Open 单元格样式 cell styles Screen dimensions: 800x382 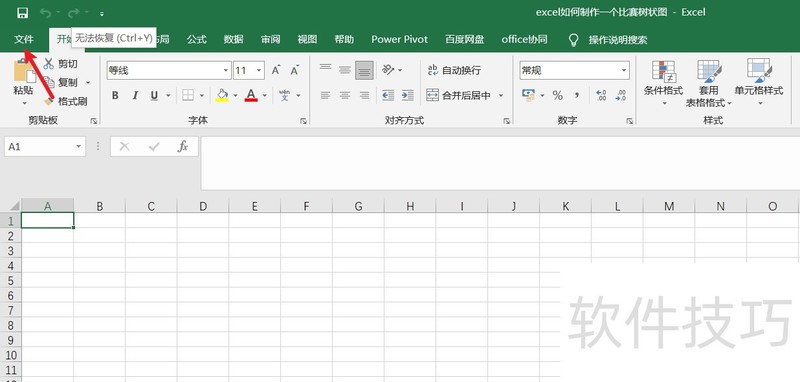[x=759, y=83]
